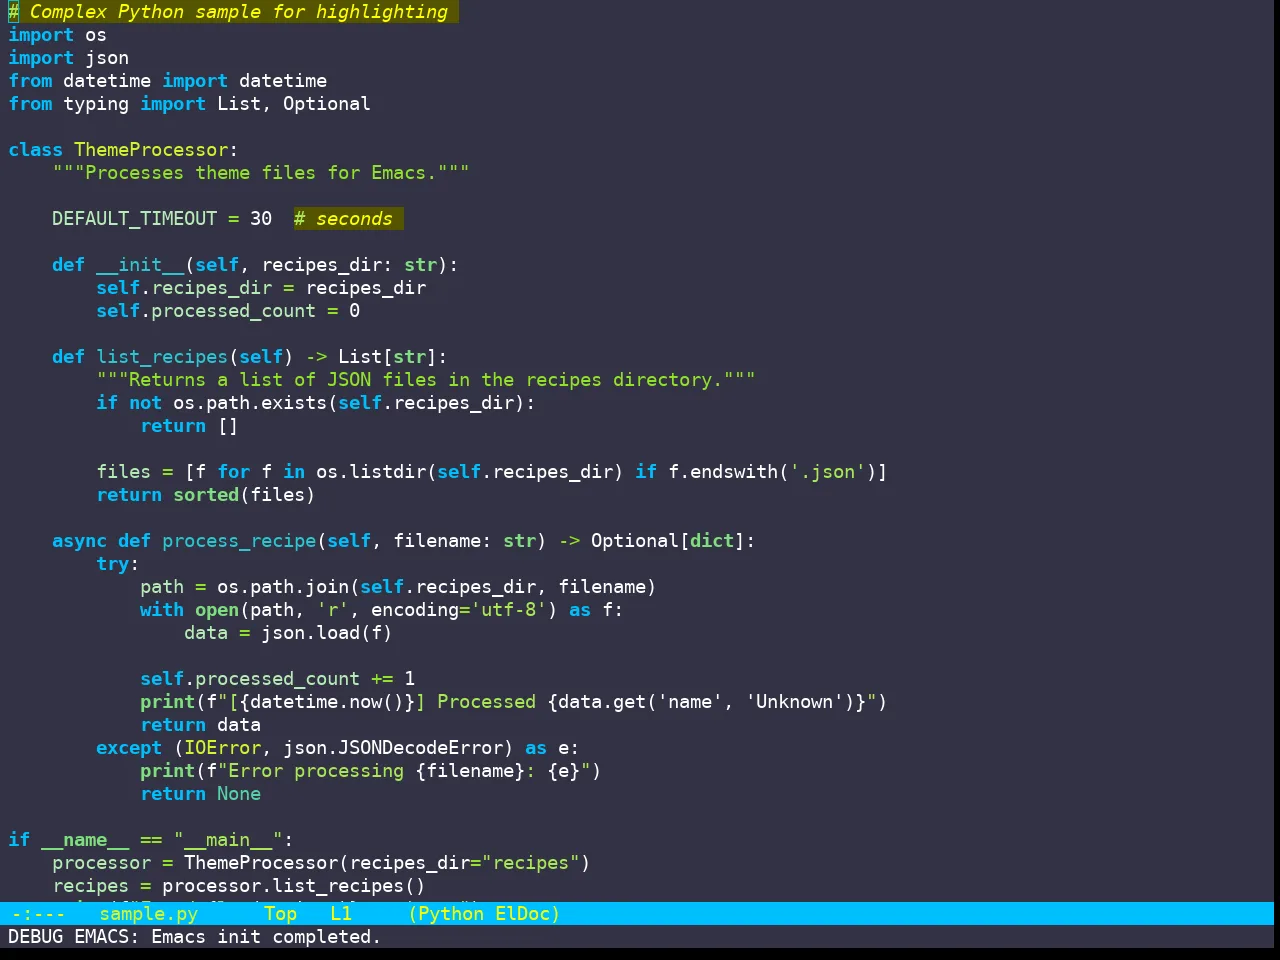The width and height of the screenshot is (1280, 960).
Task: Click the 'Unknown' string literal
Action: 795,702
